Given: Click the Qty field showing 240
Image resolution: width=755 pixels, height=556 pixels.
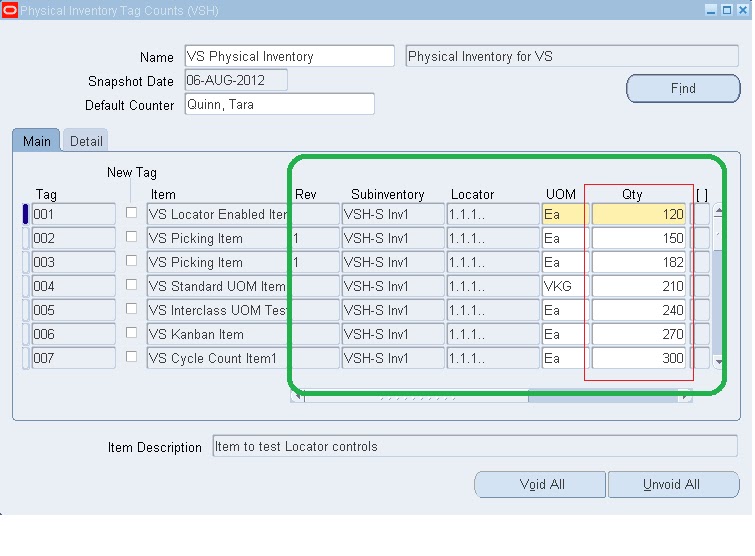Looking at the screenshot, I should coord(638,310).
